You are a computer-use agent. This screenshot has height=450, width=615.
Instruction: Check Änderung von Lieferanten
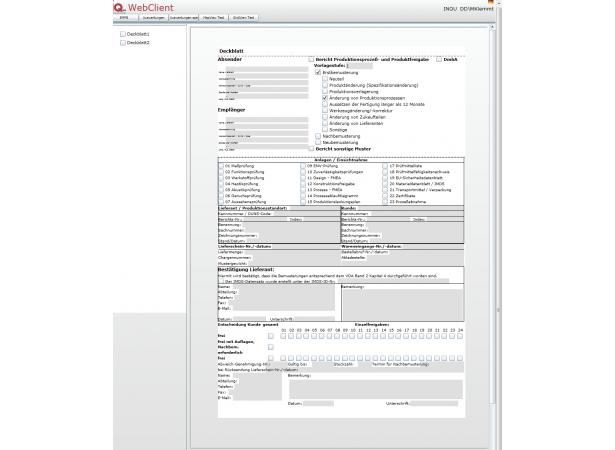[x=325, y=123]
